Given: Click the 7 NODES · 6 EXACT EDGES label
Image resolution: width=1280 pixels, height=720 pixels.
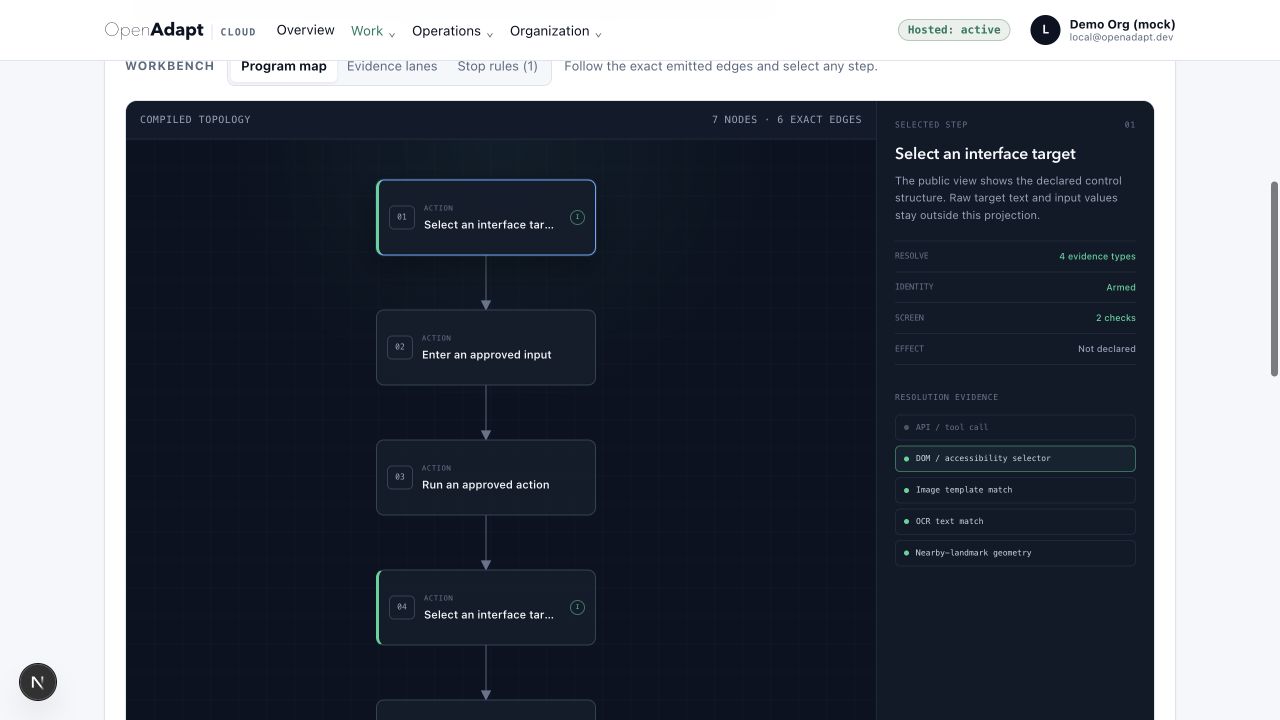Looking at the screenshot, I should 787,119.
